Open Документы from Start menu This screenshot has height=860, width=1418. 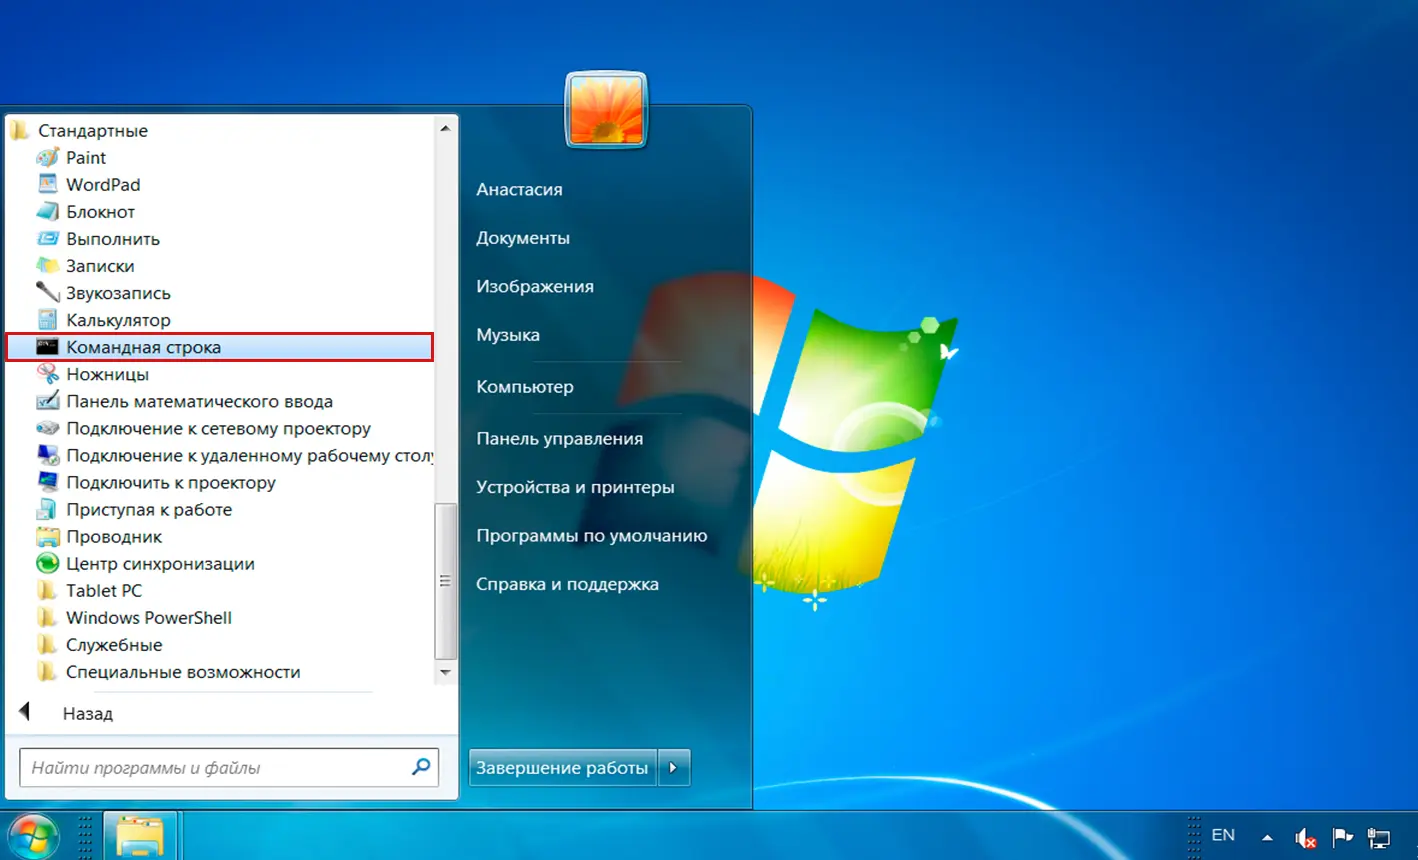523,238
